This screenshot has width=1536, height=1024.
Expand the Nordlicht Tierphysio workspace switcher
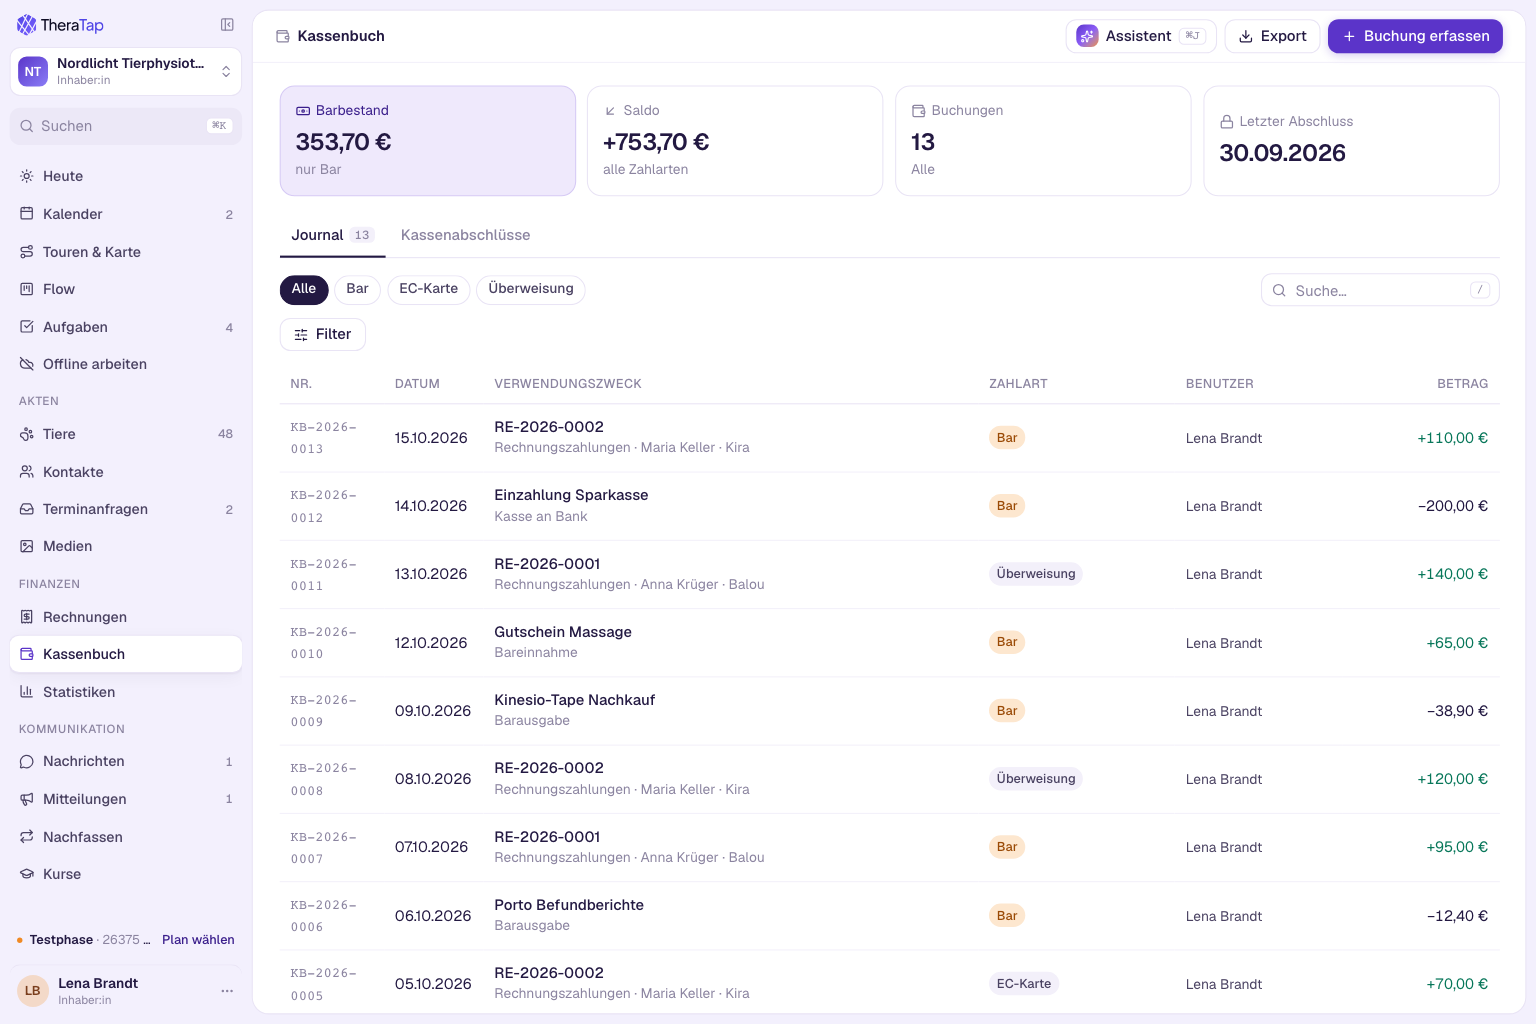click(x=126, y=72)
